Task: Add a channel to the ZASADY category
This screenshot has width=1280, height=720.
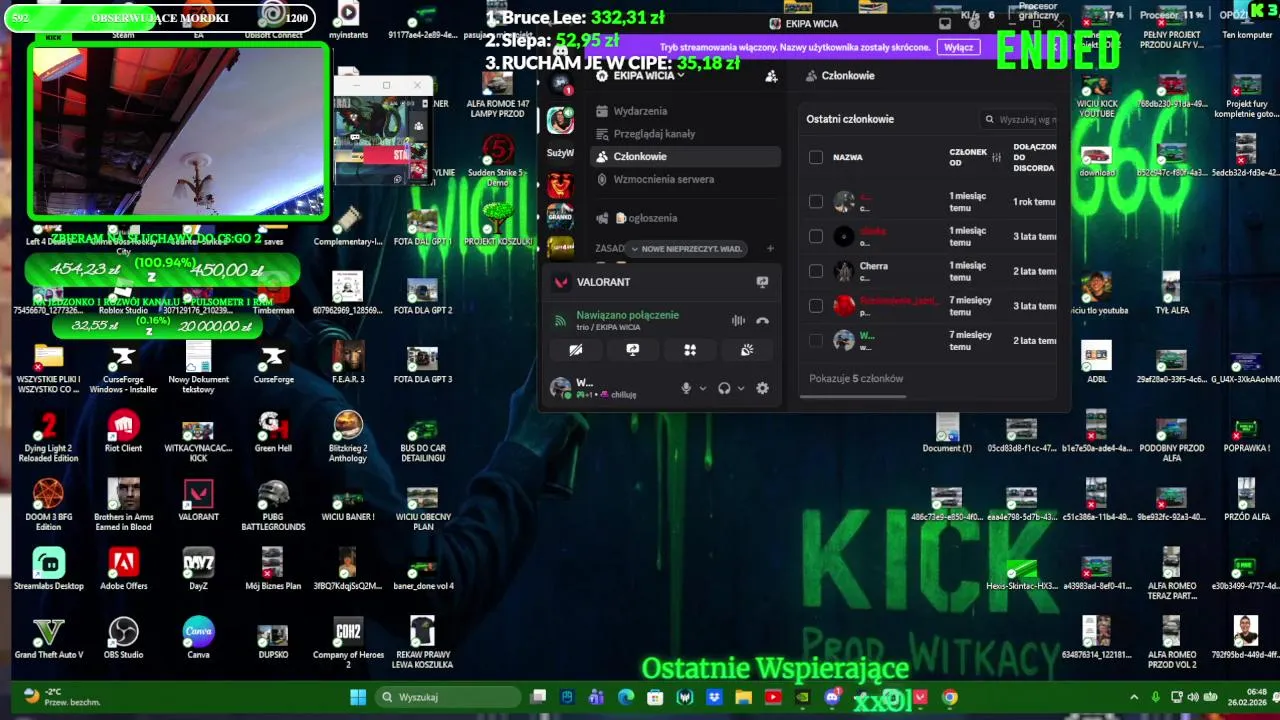Action: [770, 248]
